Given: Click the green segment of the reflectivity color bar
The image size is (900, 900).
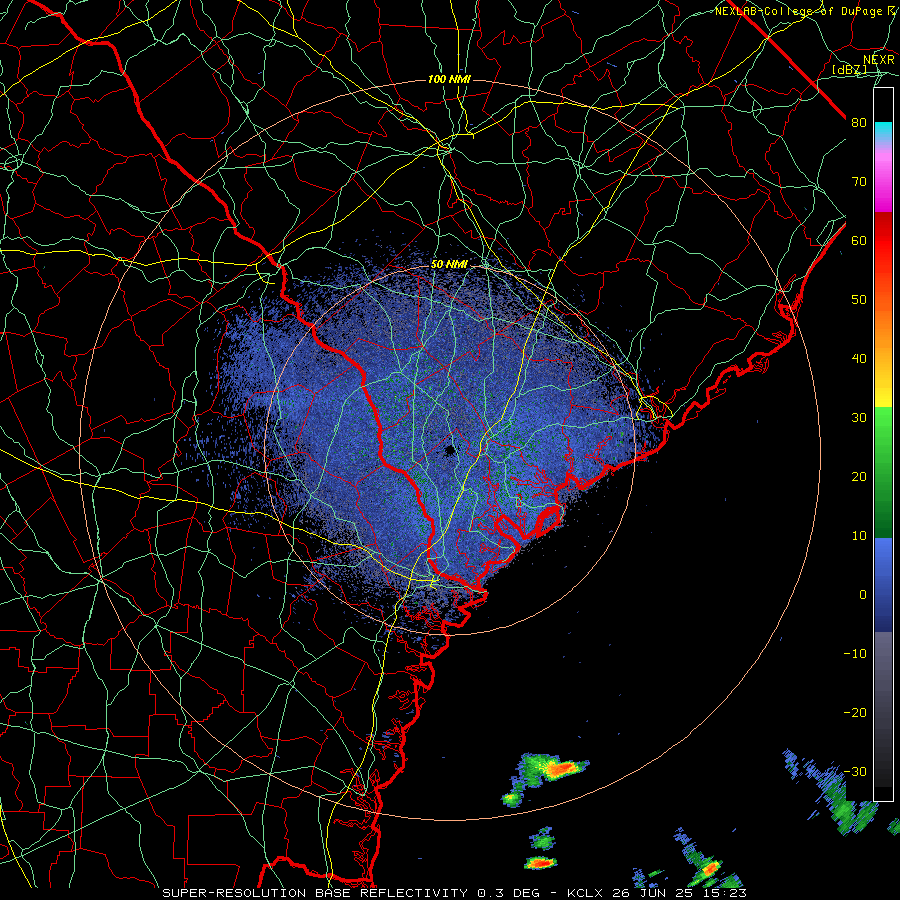Looking at the screenshot, I should (883, 471).
